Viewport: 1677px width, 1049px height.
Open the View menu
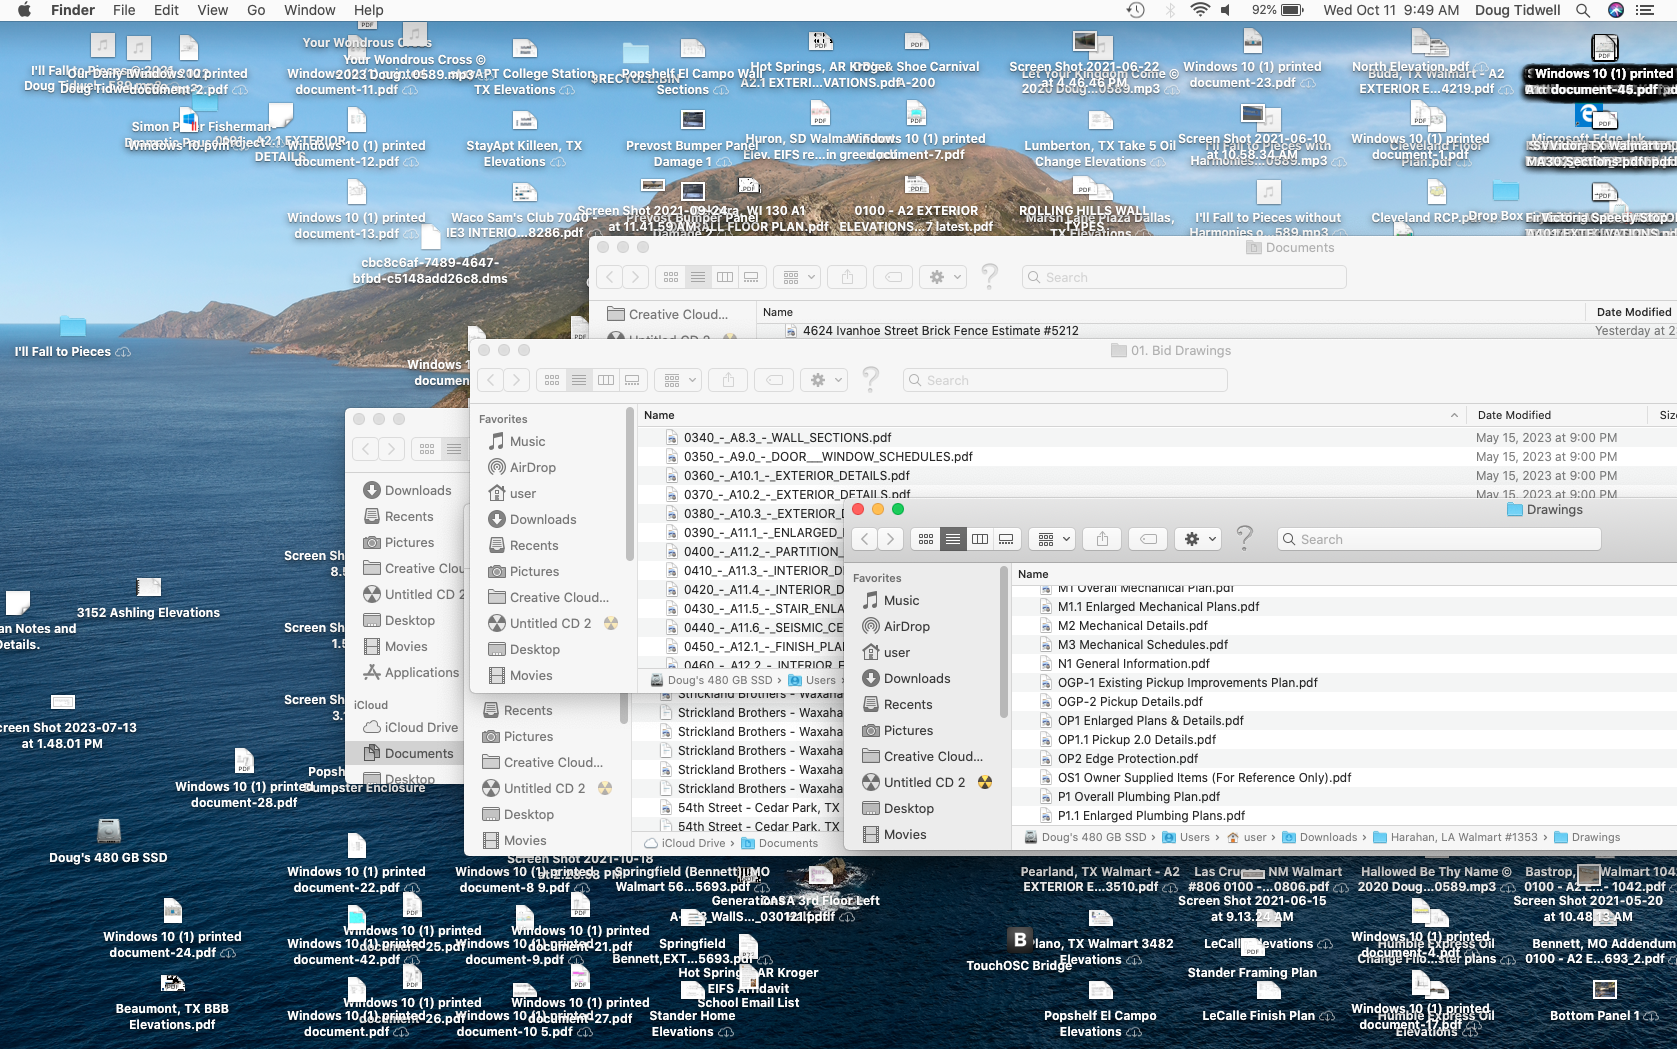(x=212, y=10)
